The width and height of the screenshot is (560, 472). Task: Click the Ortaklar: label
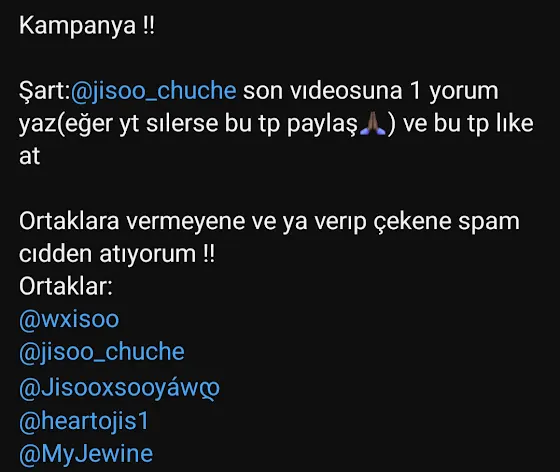tap(66, 286)
